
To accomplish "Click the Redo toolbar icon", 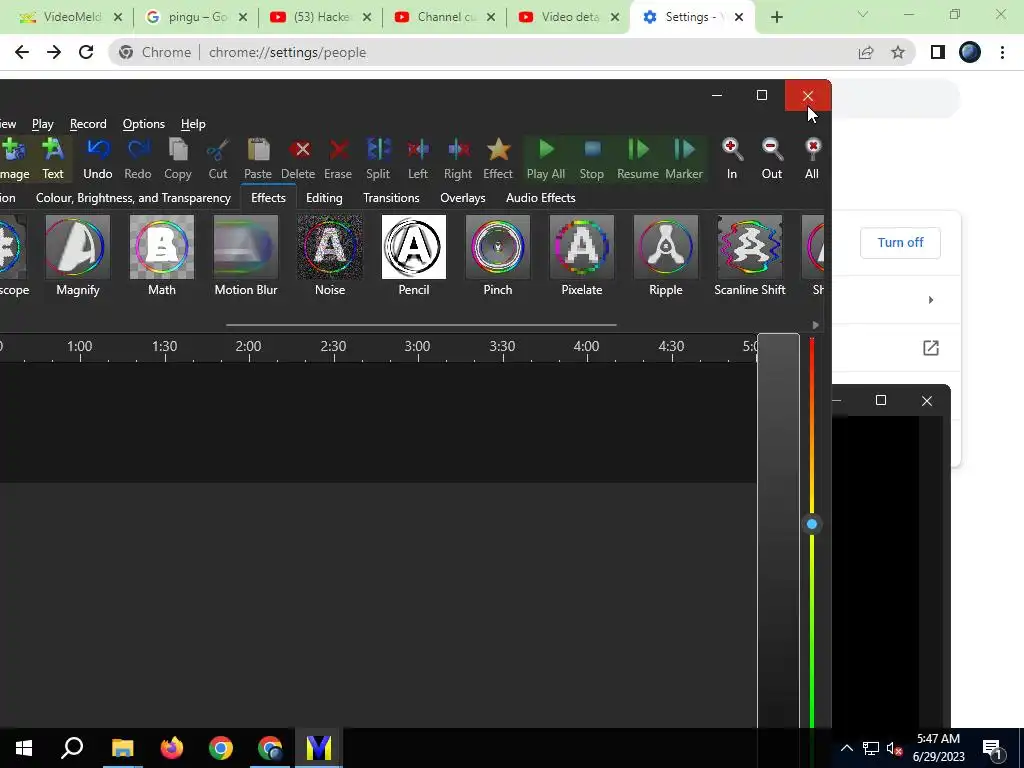I will (138, 159).
